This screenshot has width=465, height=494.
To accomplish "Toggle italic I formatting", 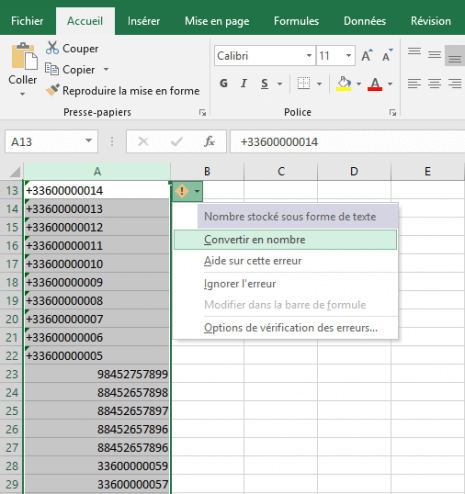I will (244, 83).
